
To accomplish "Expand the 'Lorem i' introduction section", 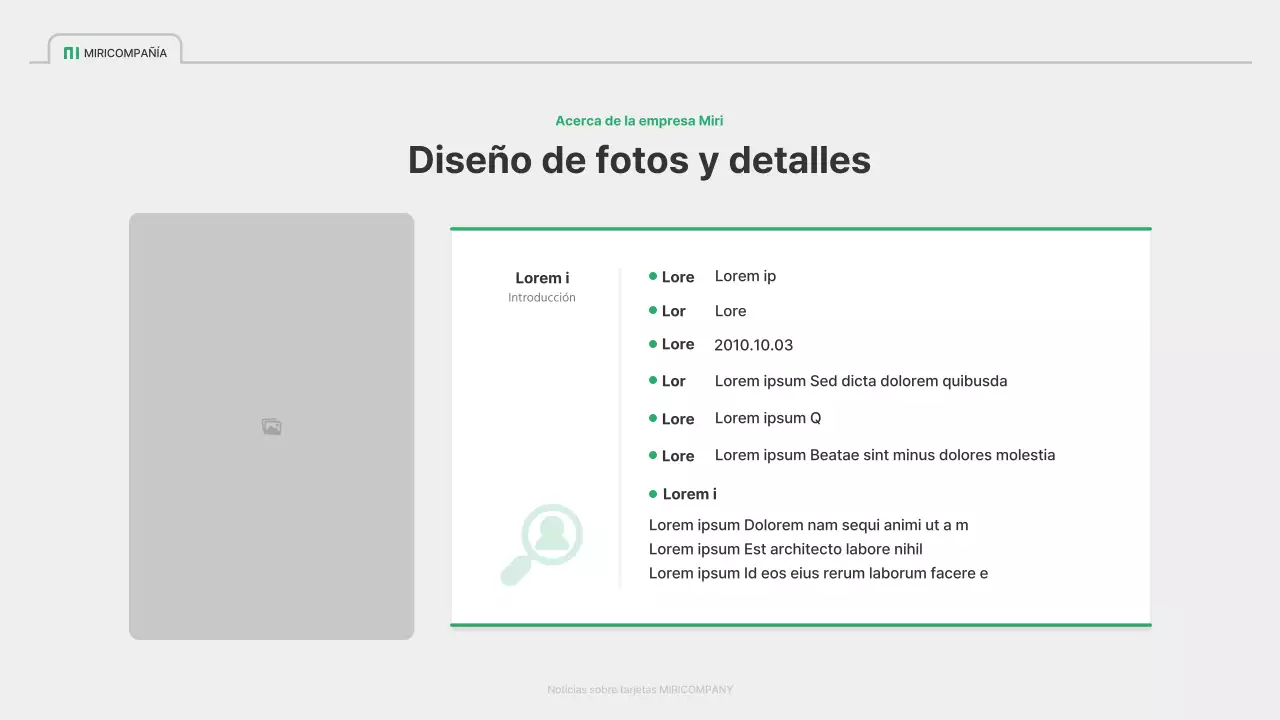I will 542,287.
